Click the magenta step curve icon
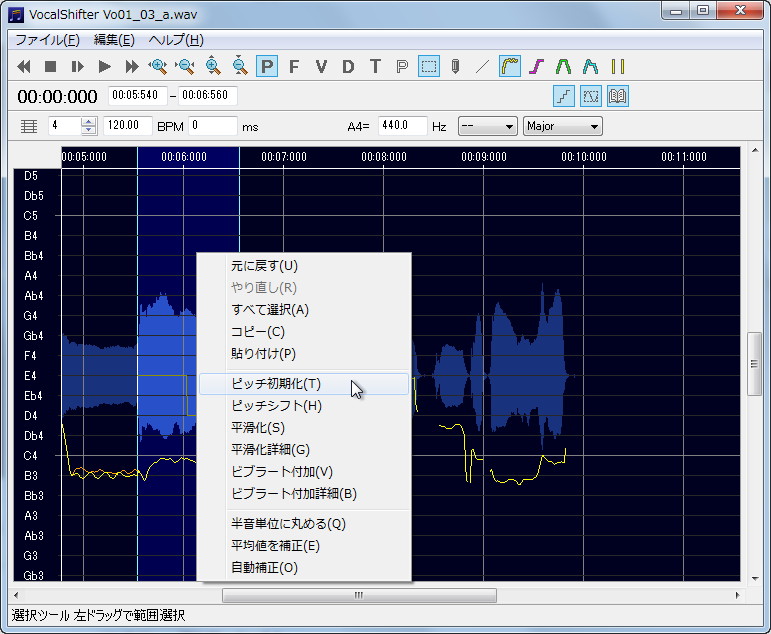This screenshot has height=634, width=771. pyautogui.click(x=536, y=66)
